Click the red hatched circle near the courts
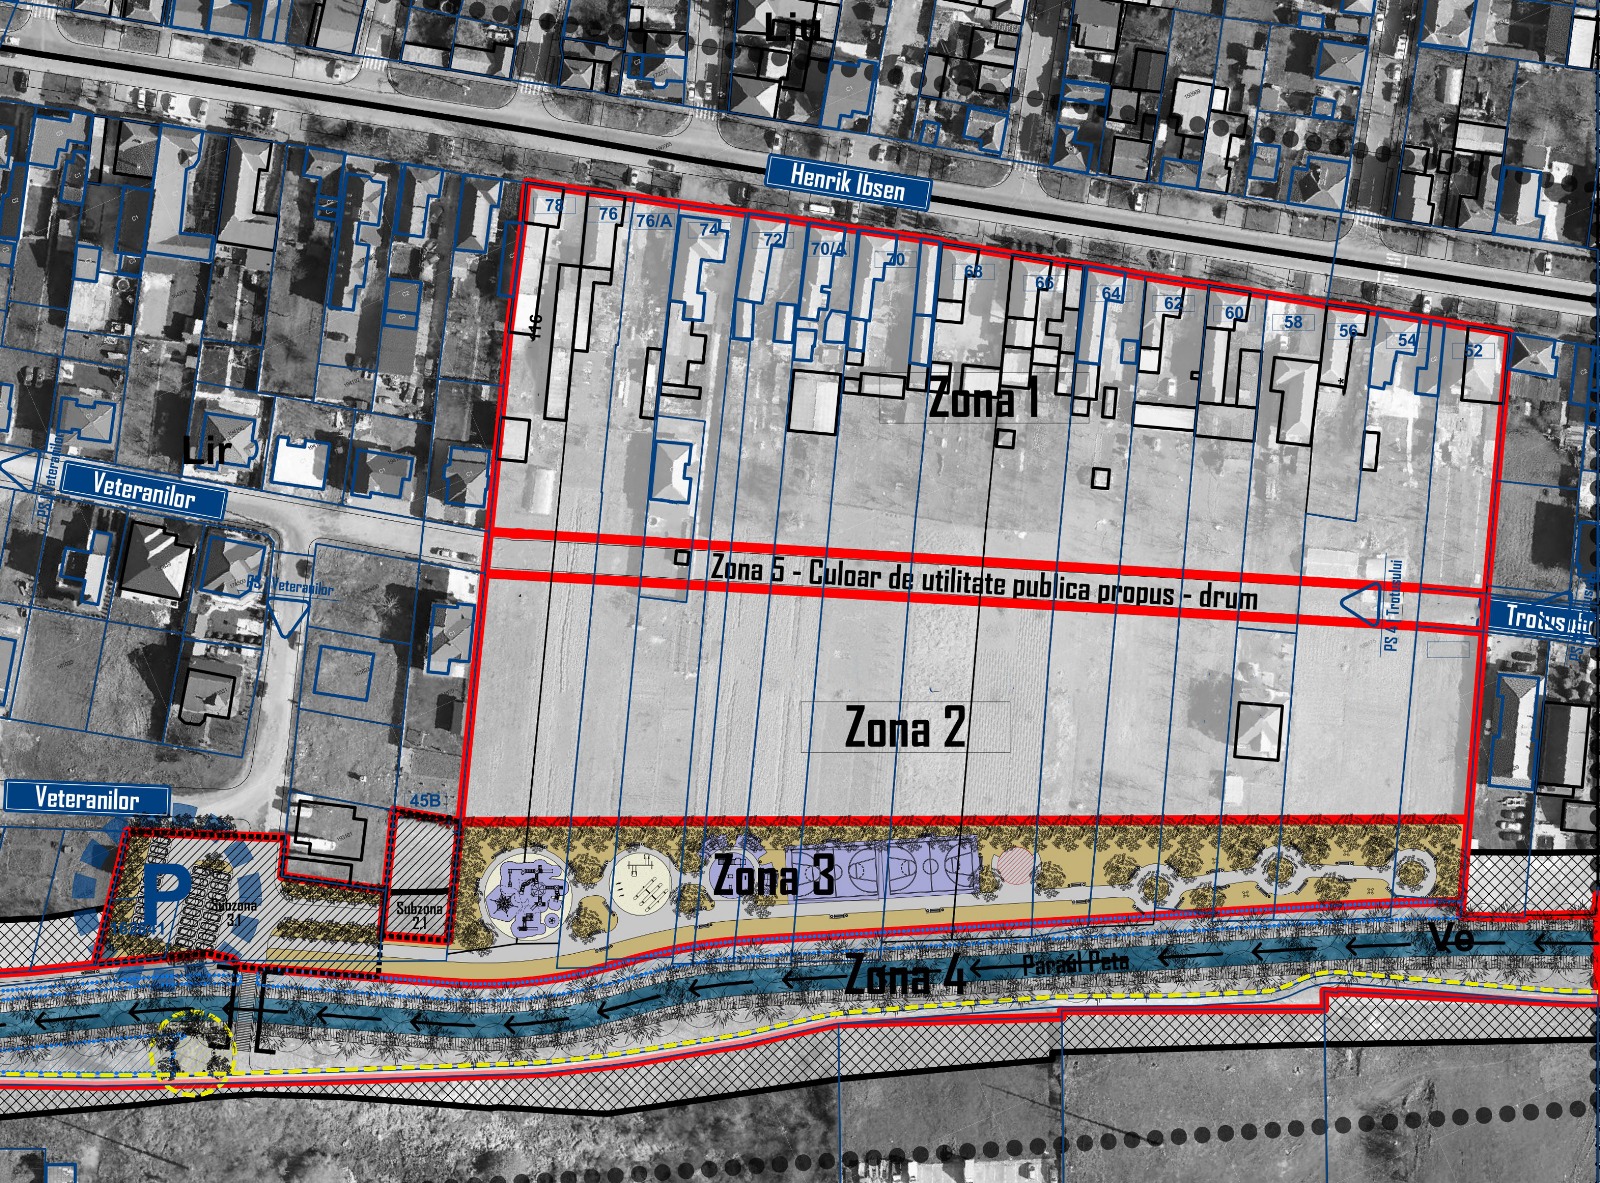The image size is (1600, 1183). [x=1014, y=866]
